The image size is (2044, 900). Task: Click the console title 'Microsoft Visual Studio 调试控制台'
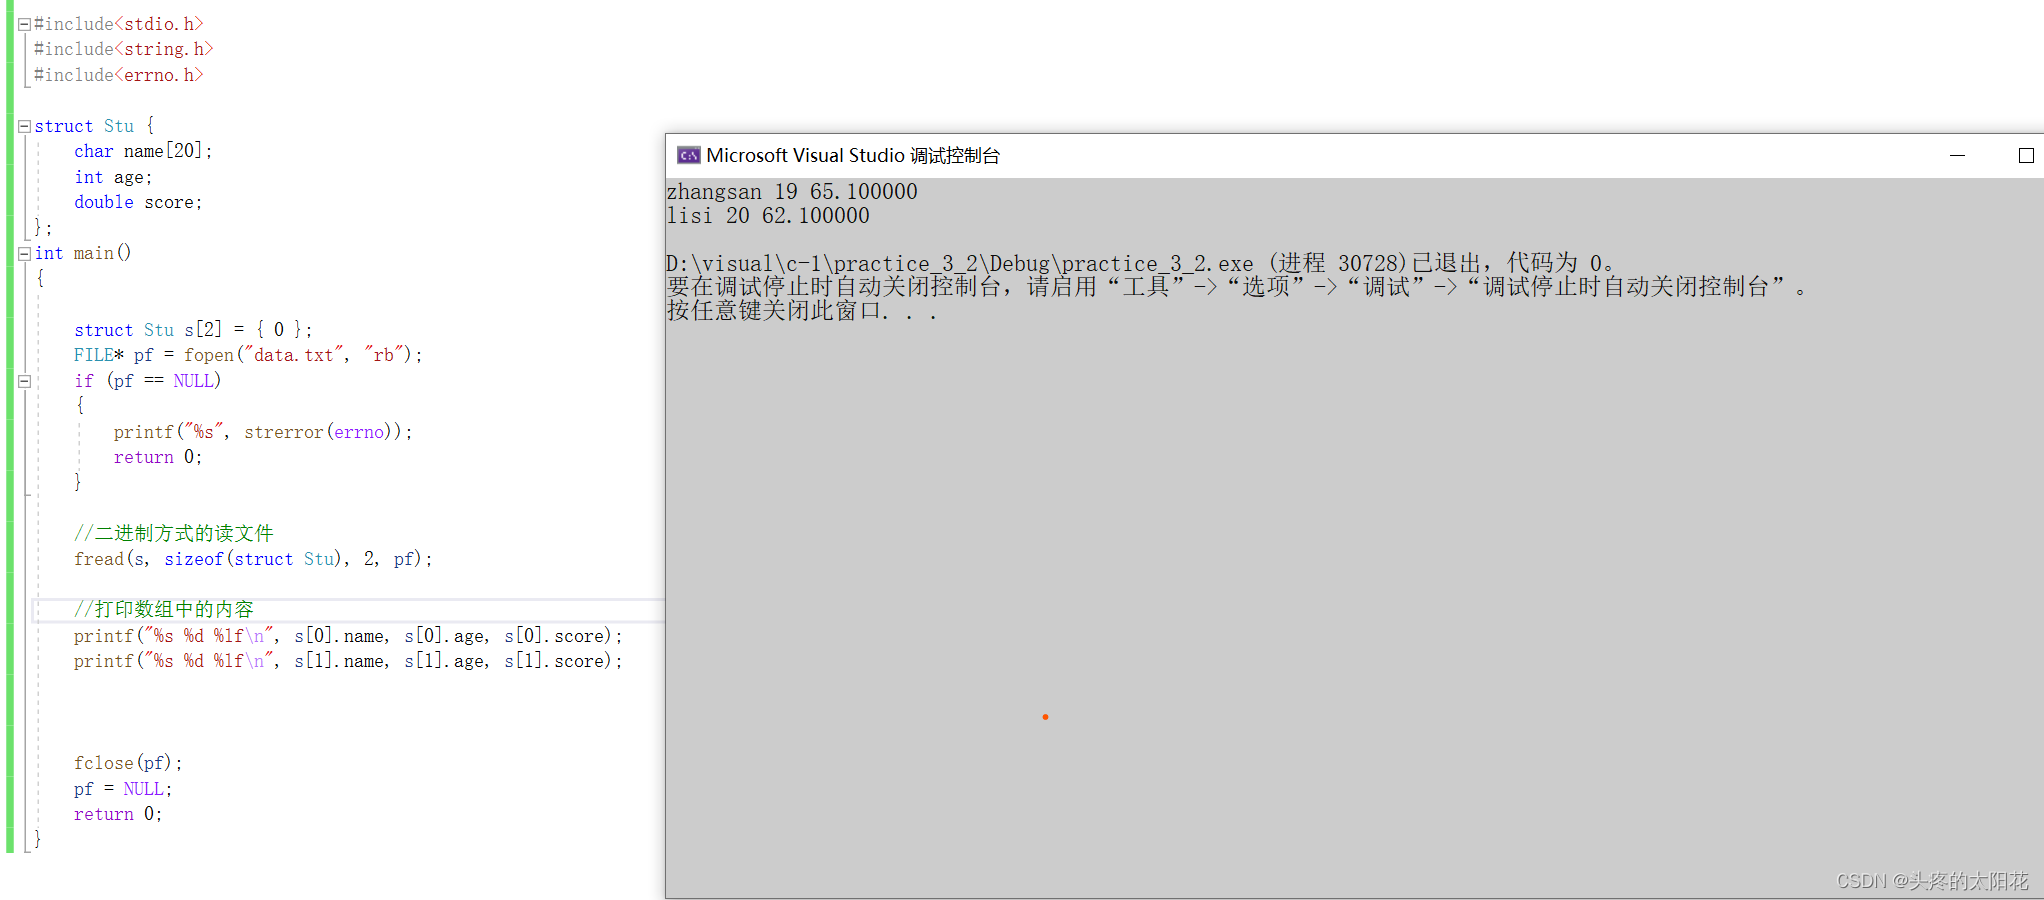pos(853,155)
